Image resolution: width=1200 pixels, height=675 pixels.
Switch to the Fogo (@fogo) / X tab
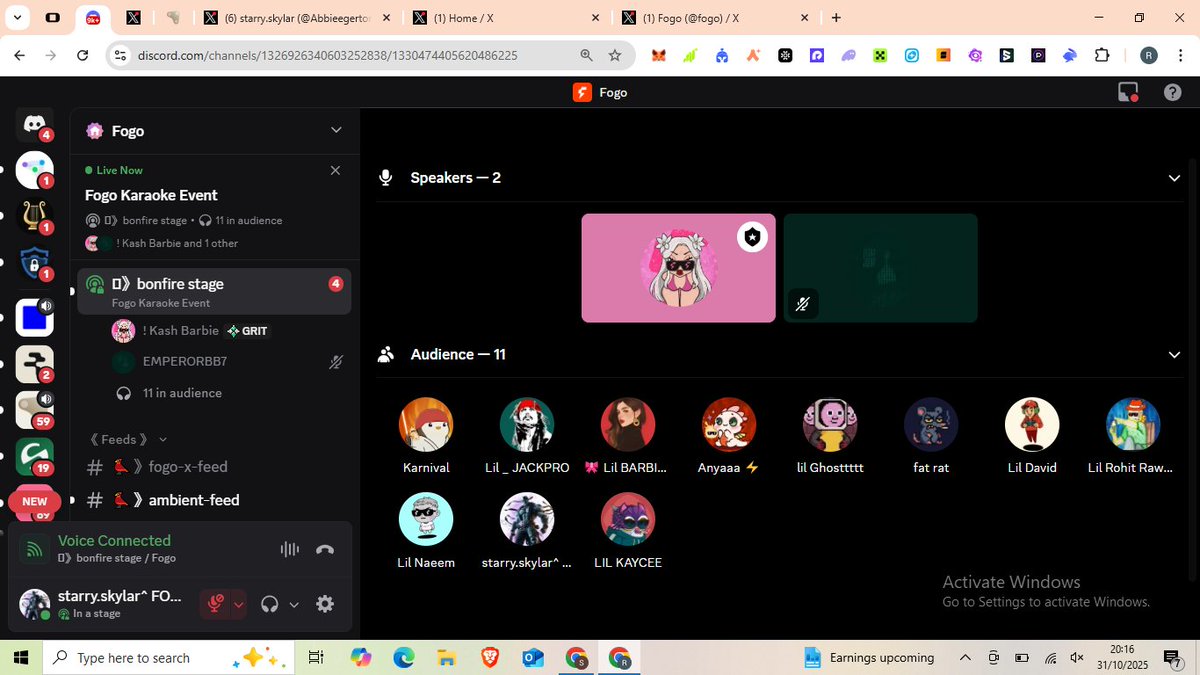[x=714, y=18]
